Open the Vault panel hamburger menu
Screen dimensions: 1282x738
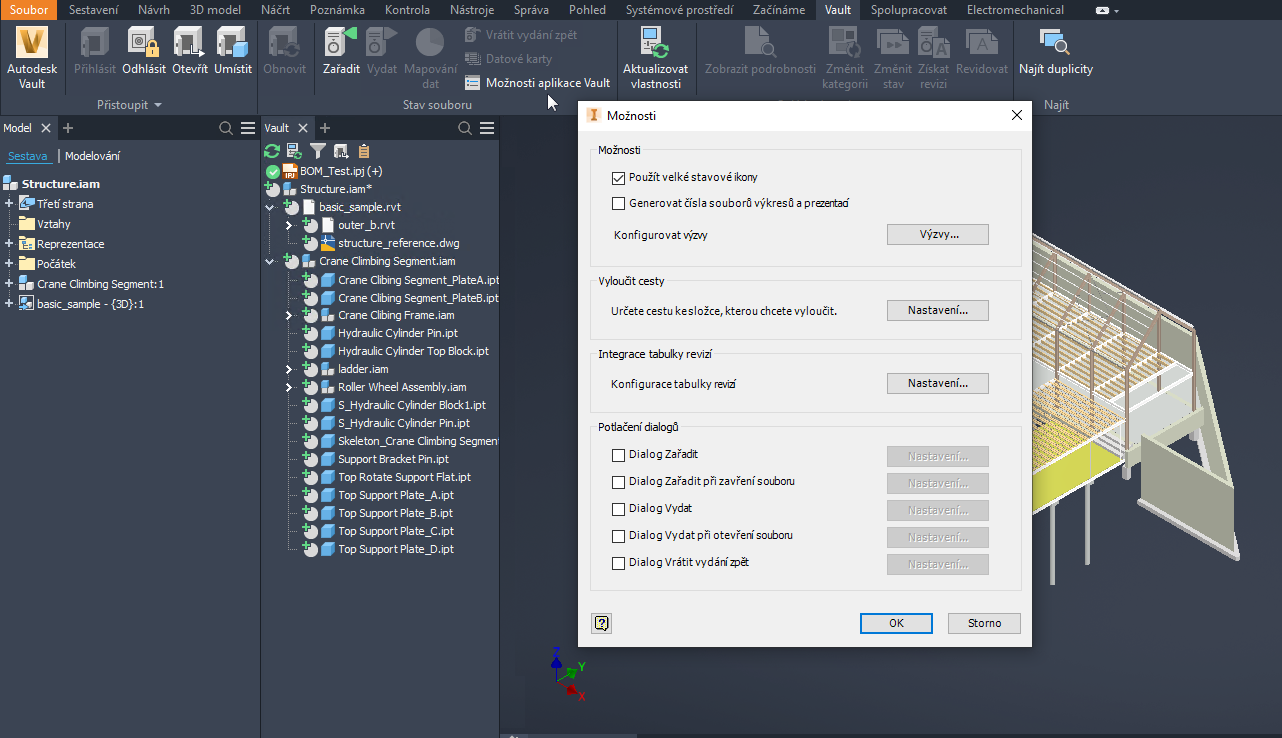click(x=487, y=128)
